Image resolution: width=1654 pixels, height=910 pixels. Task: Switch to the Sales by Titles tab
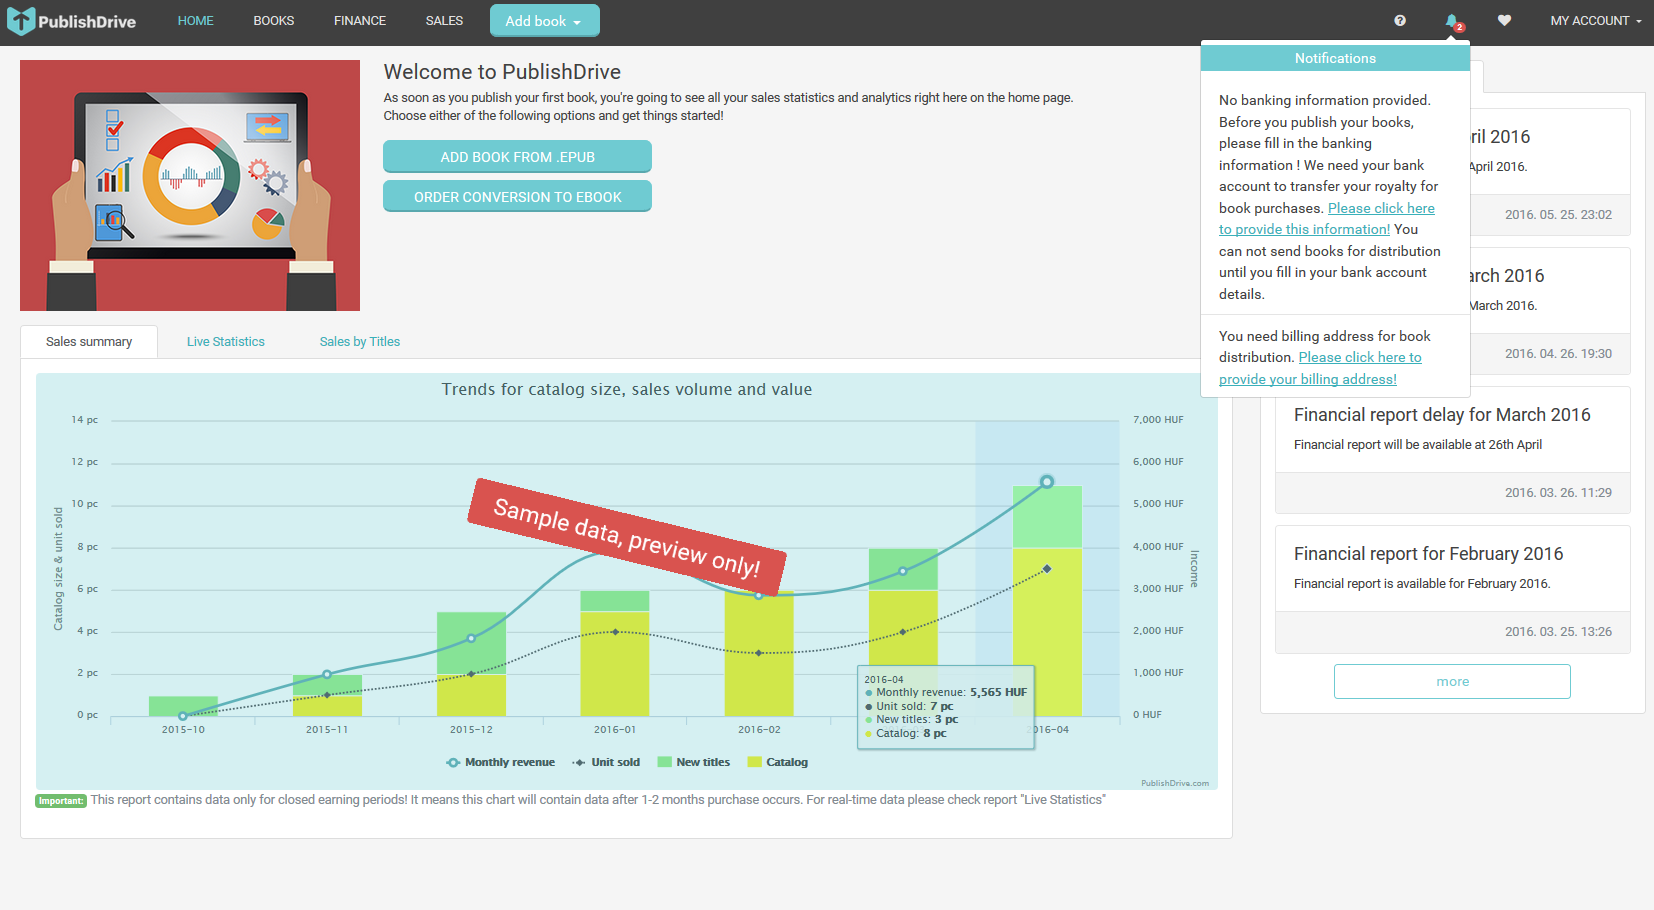click(x=360, y=342)
